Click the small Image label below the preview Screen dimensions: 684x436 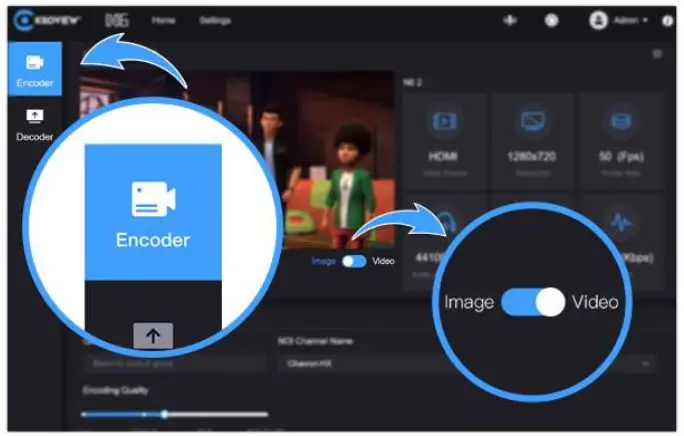coord(324,261)
